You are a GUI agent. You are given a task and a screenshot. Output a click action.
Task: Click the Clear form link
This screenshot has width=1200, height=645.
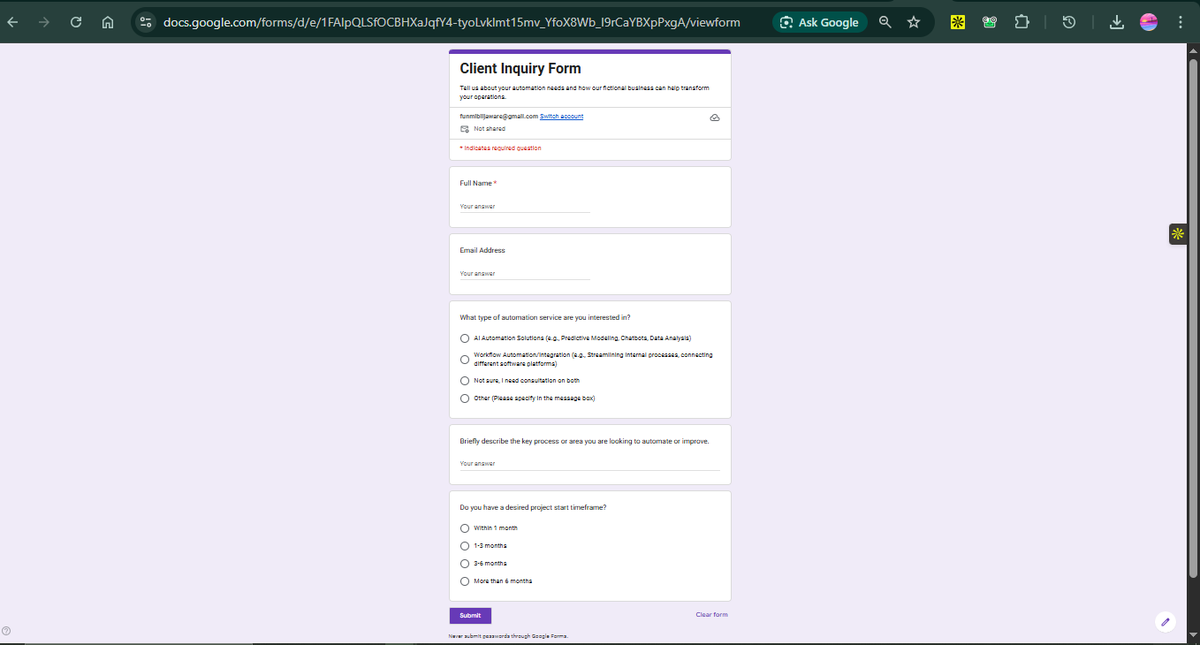click(x=712, y=615)
